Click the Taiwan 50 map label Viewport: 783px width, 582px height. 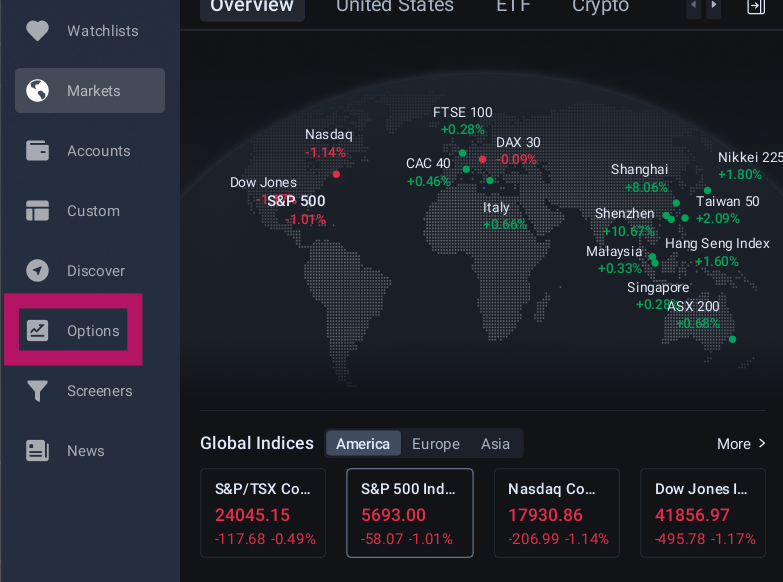click(728, 201)
